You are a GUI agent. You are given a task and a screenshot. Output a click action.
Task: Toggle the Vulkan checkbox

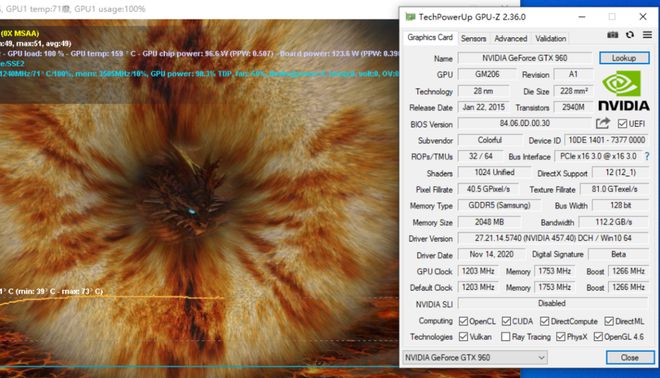click(x=463, y=337)
